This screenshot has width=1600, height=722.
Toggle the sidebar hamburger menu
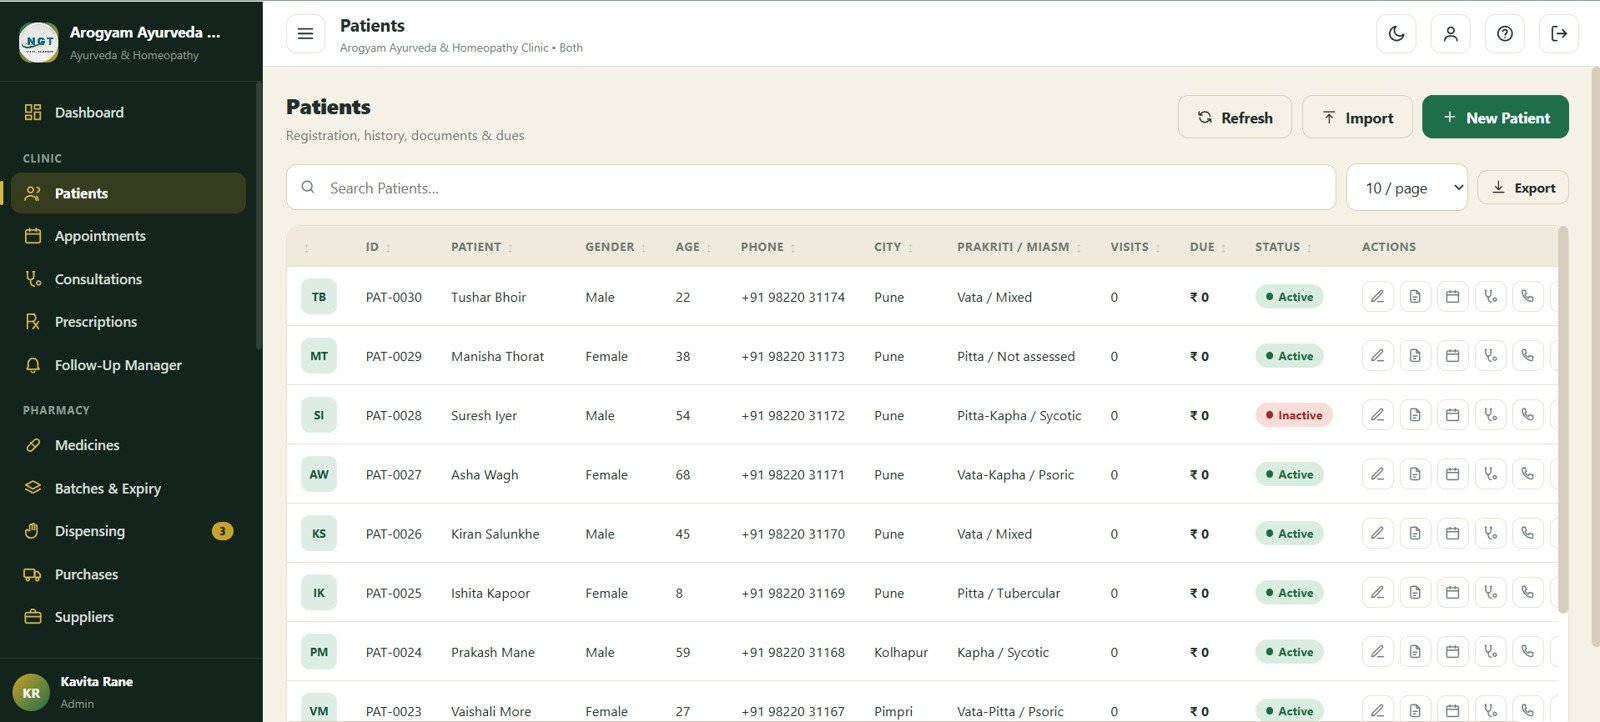[x=306, y=34]
